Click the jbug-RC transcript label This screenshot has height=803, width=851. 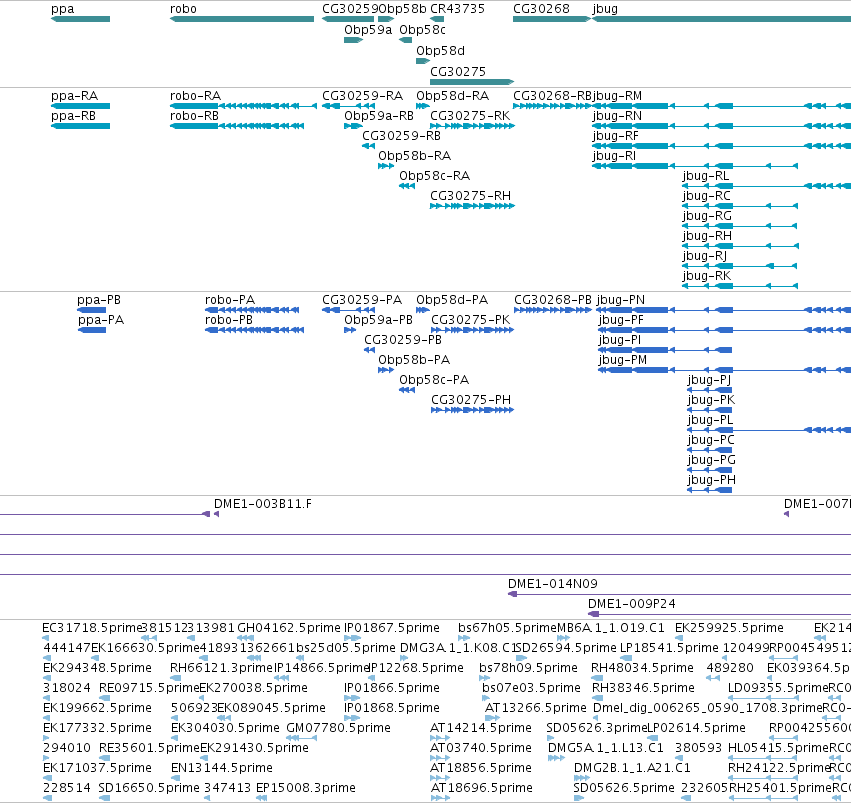pyautogui.click(x=707, y=196)
